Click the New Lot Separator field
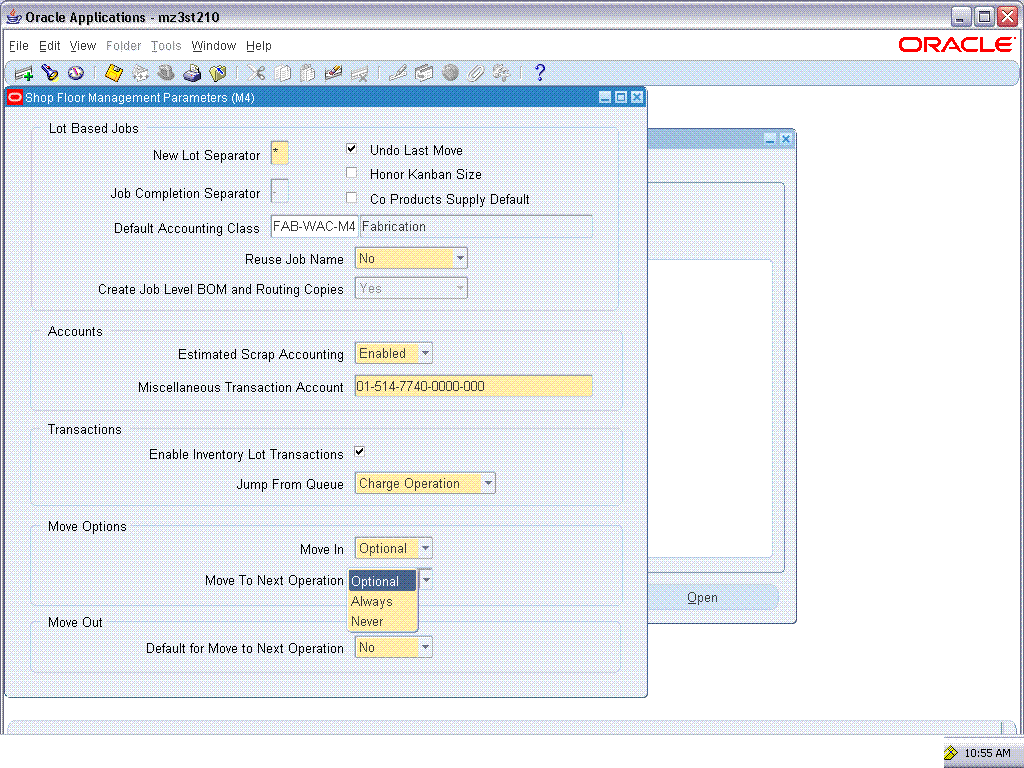 280,153
